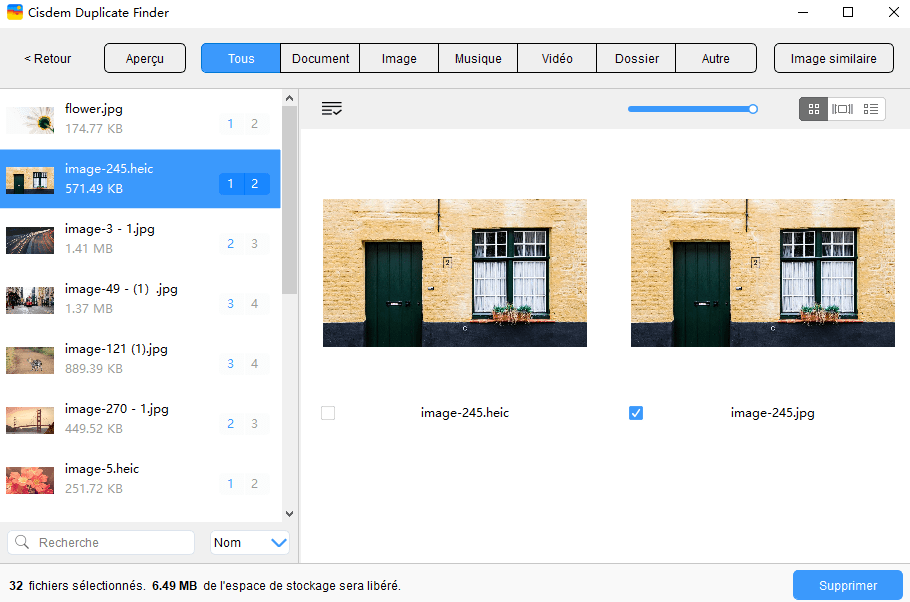Click the image-49 street thumbnail
Image resolution: width=910 pixels, height=602 pixels.
[30, 301]
